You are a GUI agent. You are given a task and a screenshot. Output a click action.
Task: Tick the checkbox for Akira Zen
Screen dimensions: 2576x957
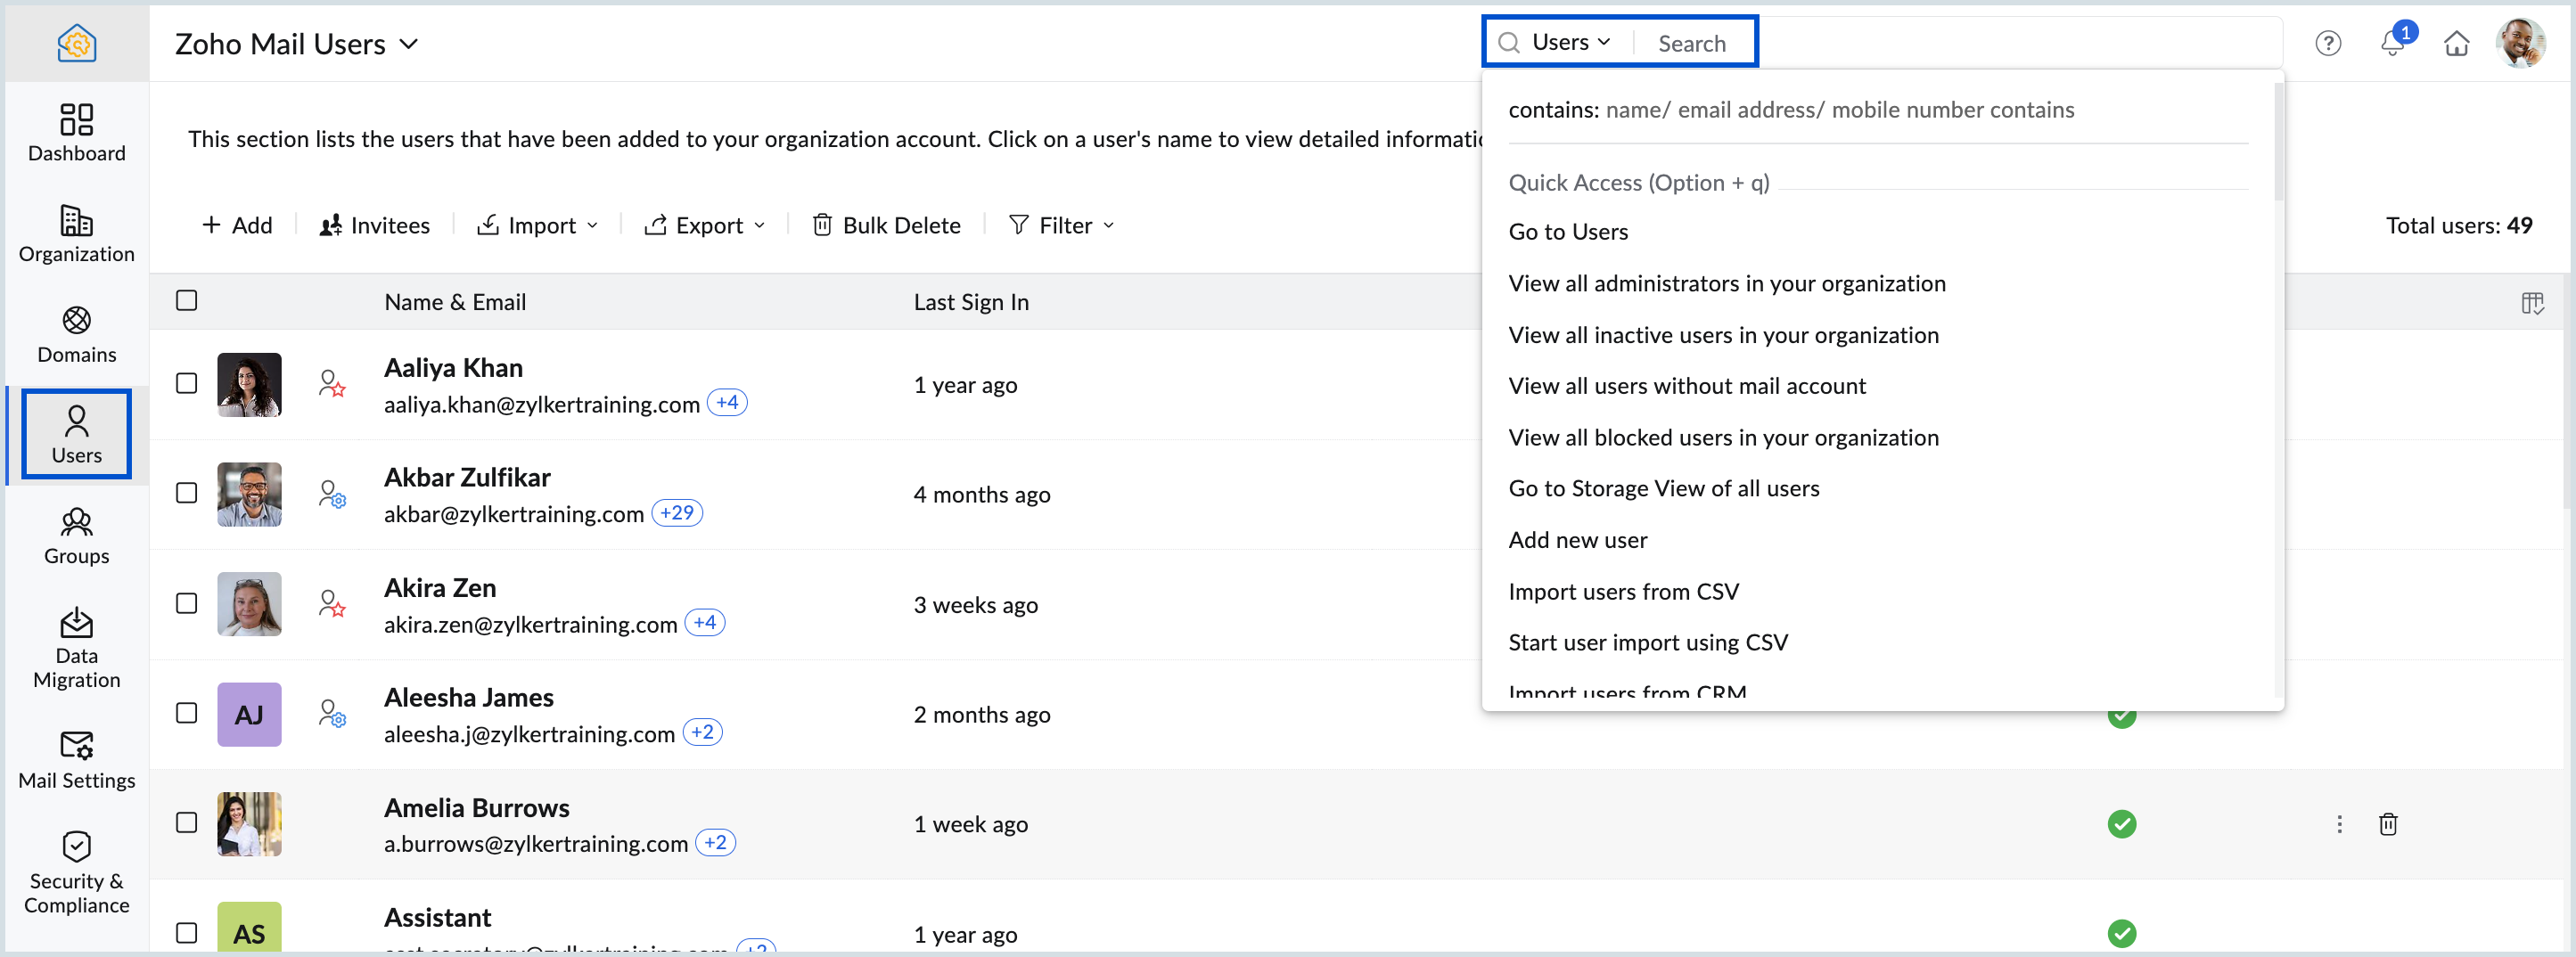[186, 603]
